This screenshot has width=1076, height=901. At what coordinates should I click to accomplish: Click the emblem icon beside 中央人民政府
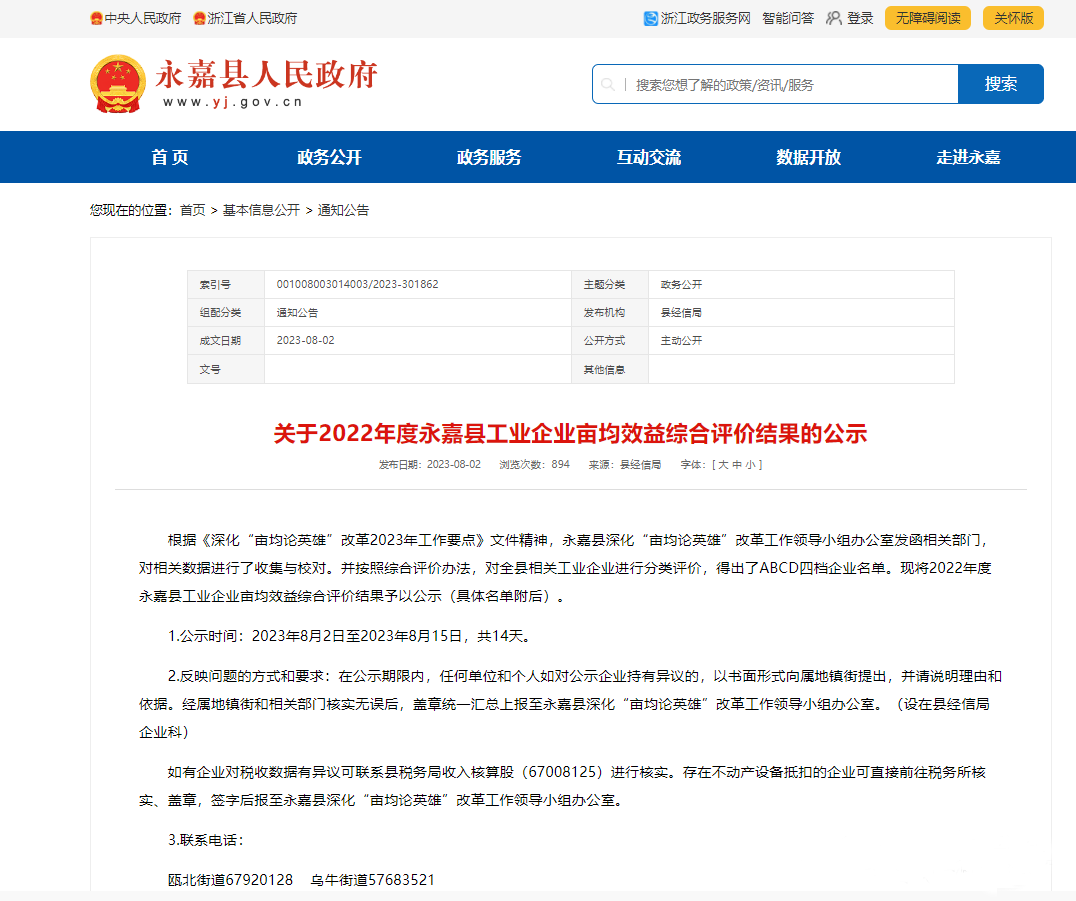pos(96,17)
